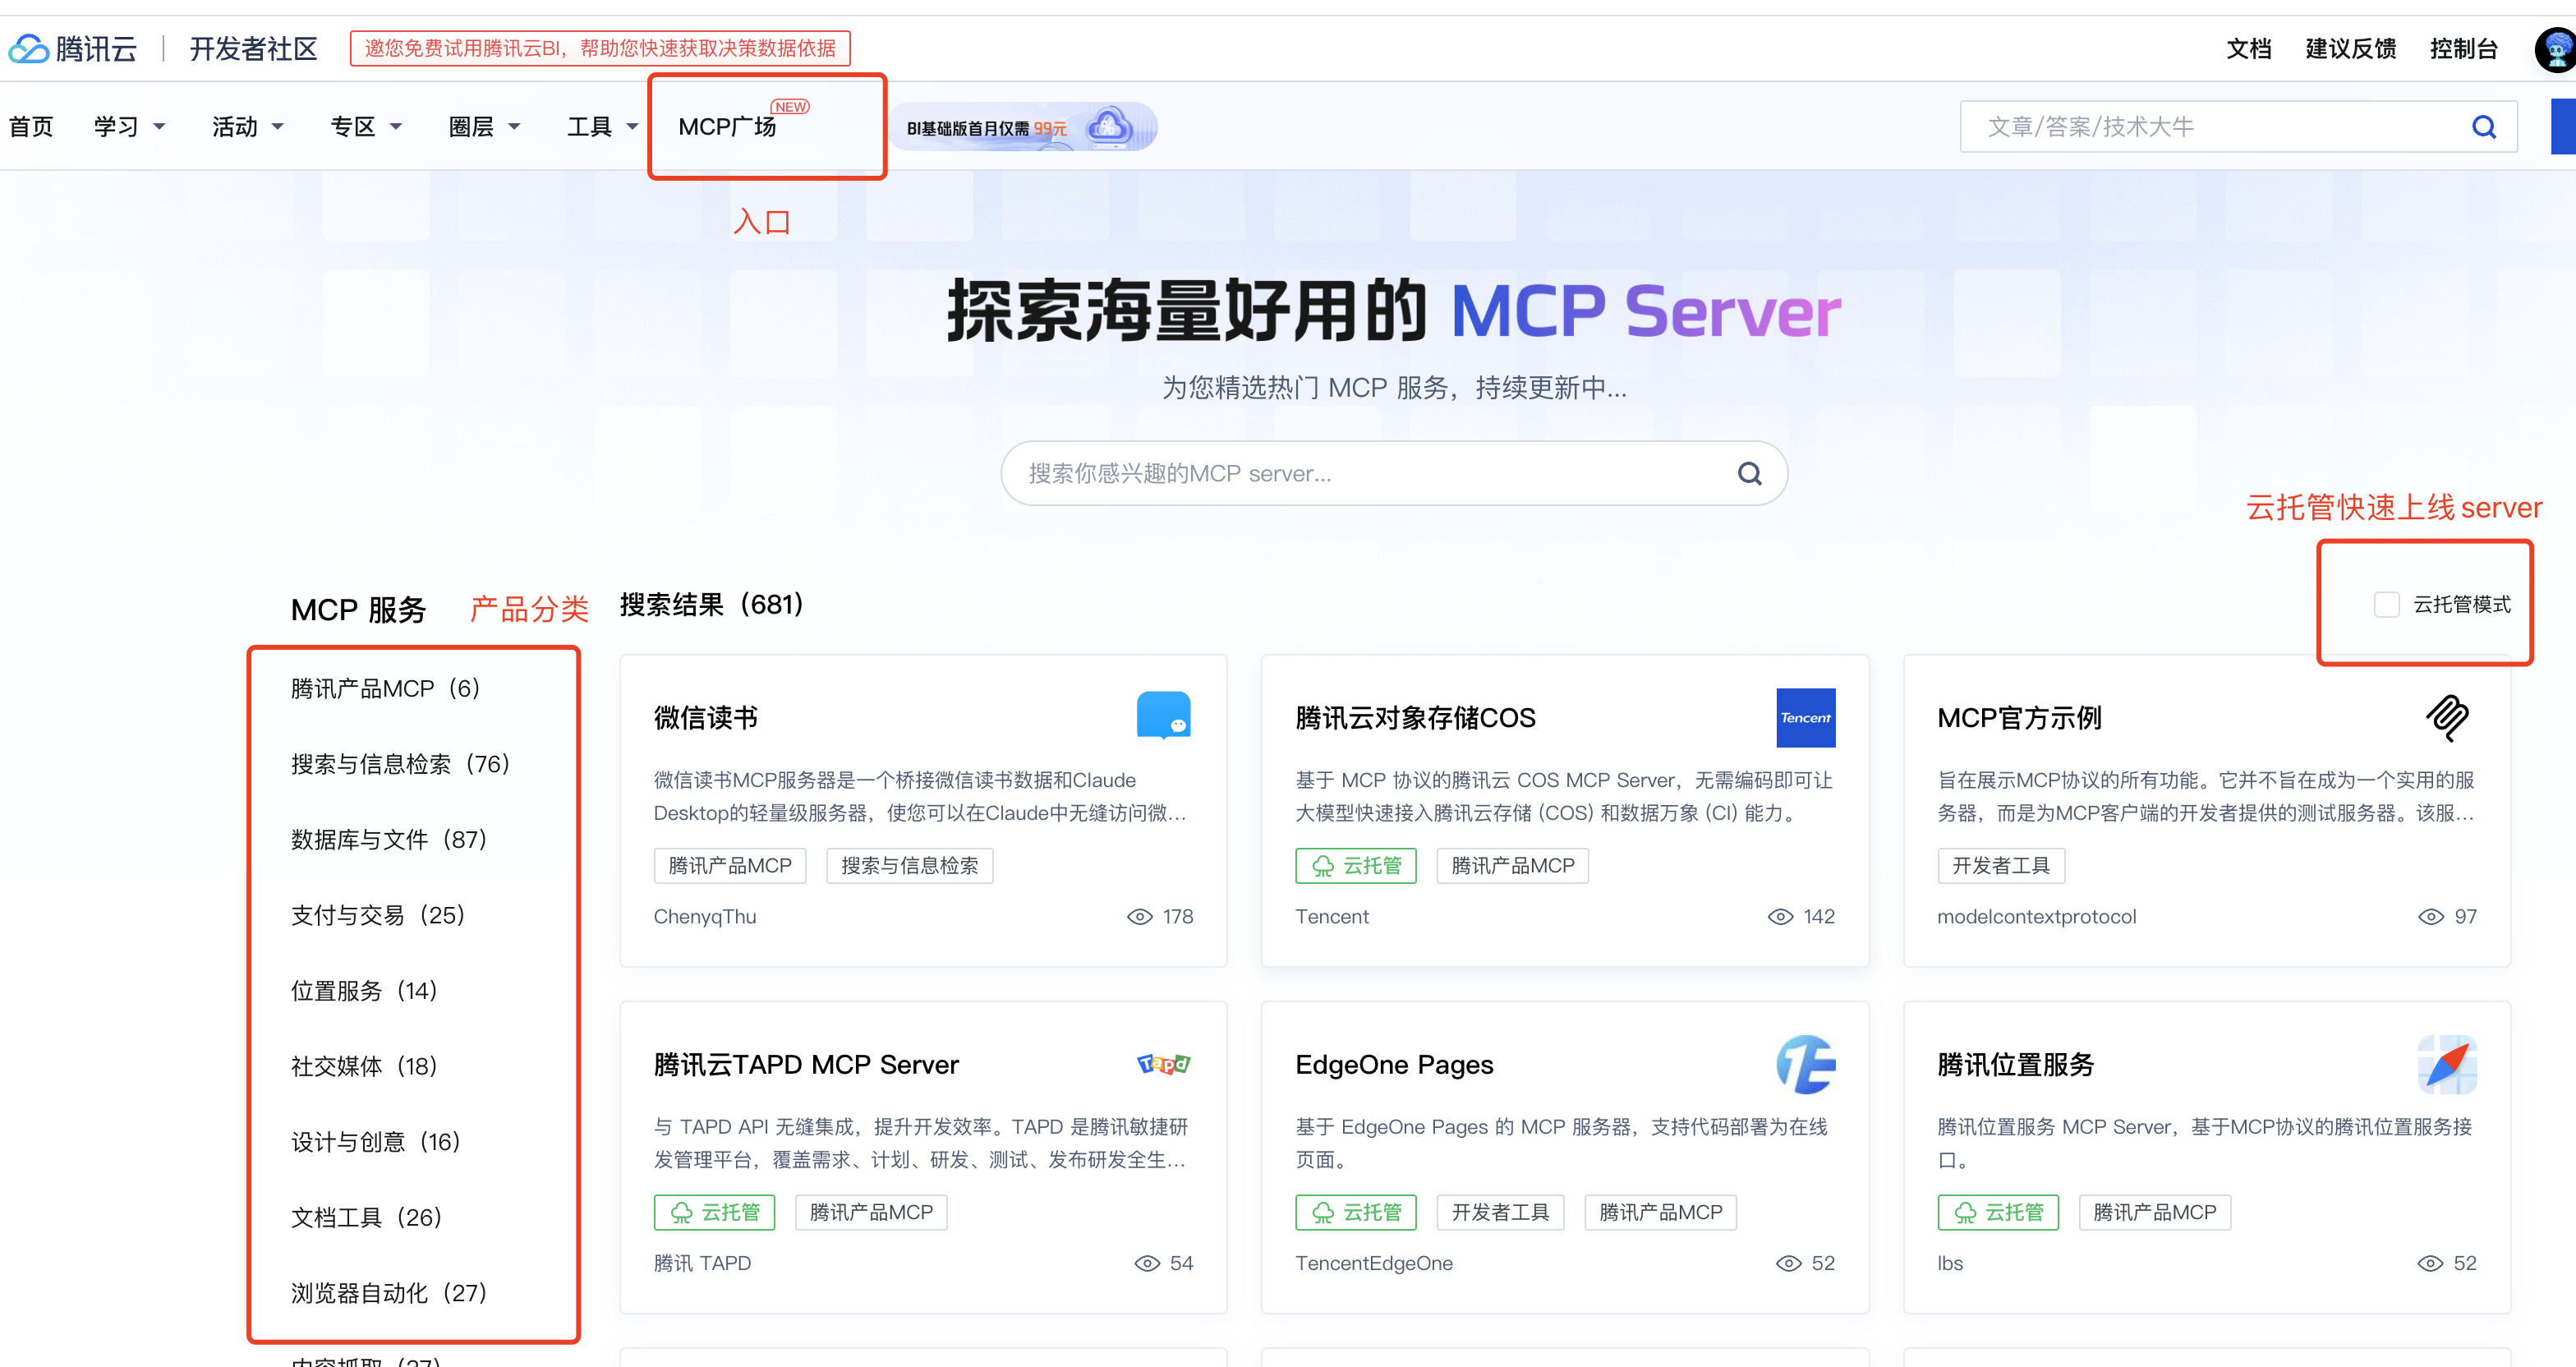Image resolution: width=2576 pixels, height=1367 pixels.
Task: Click the header search magnifier icon
Action: tap(2484, 127)
